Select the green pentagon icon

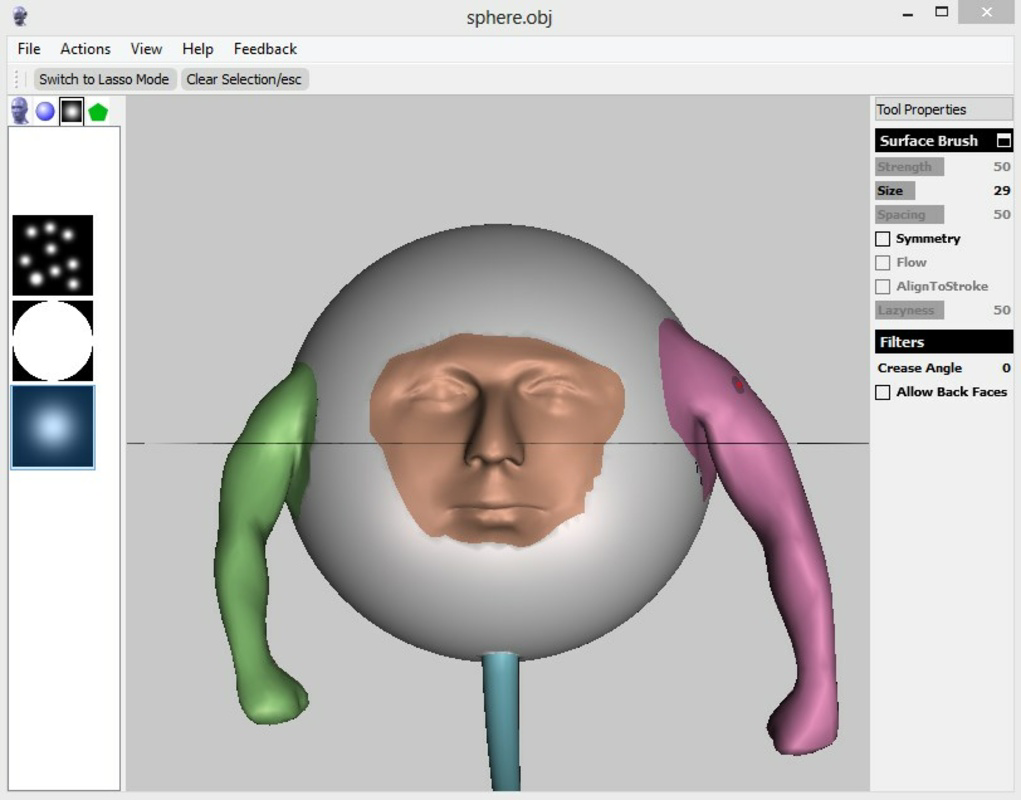click(97, 111)
